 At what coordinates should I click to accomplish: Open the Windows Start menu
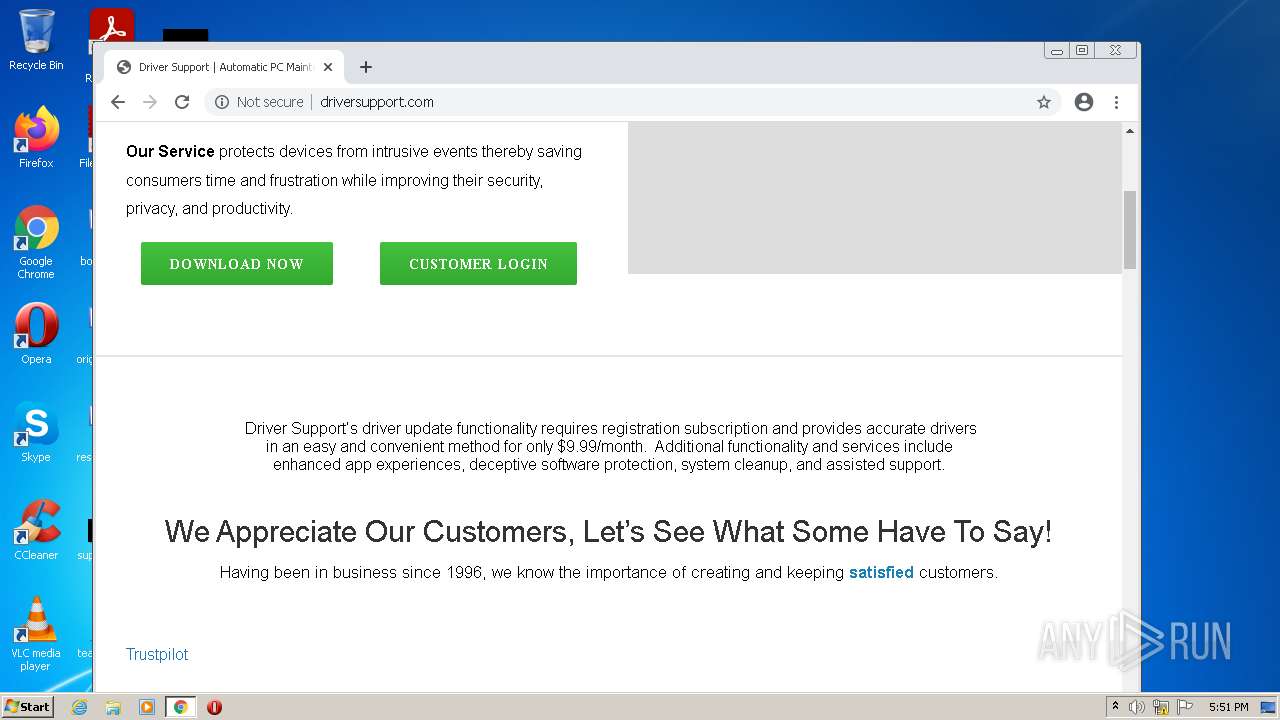[28, 707]
